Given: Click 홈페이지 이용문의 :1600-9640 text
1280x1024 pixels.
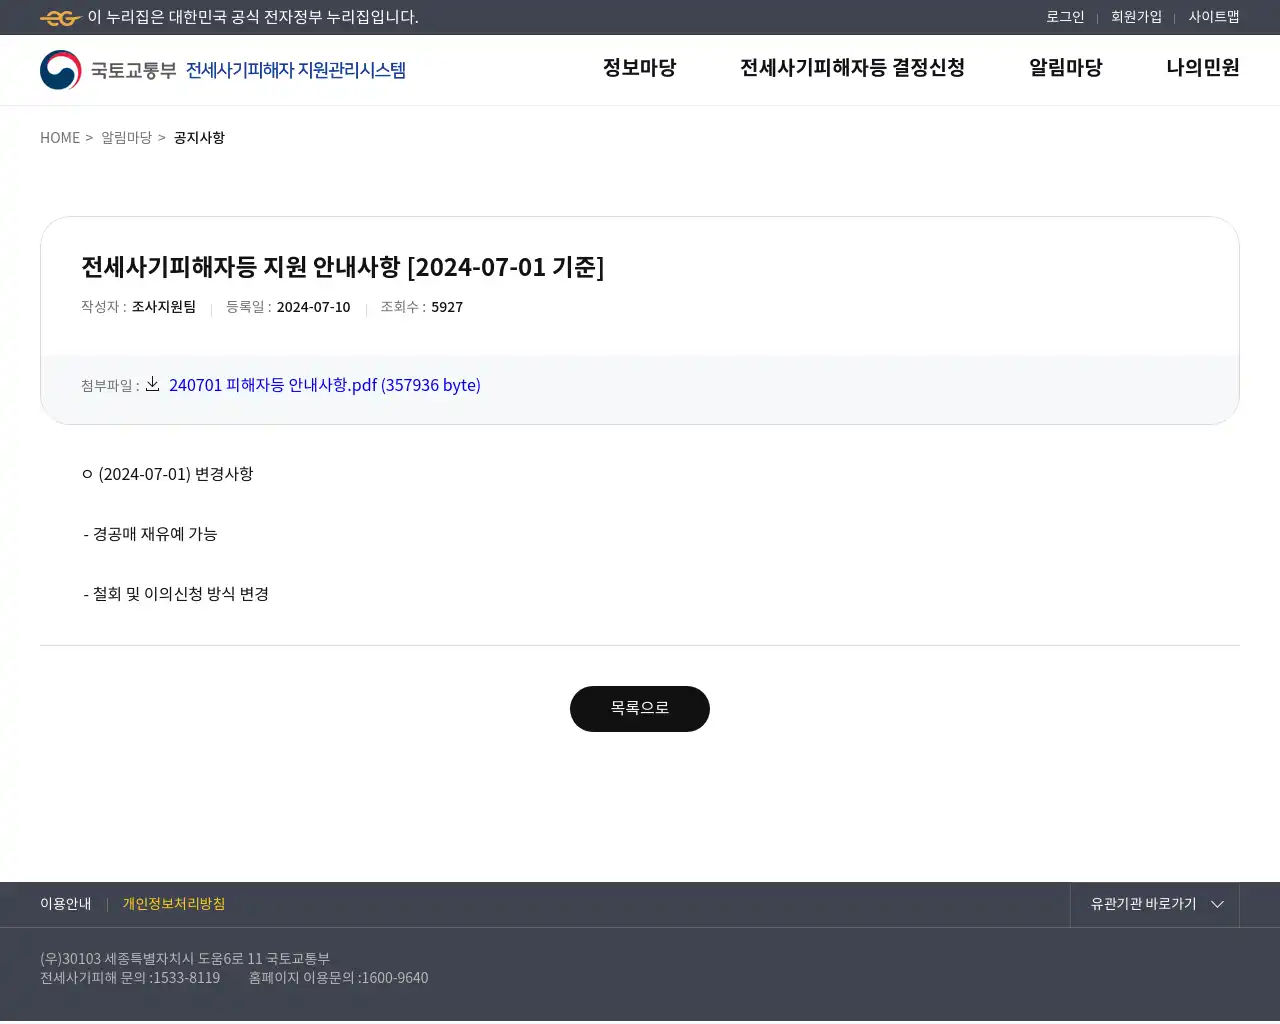Looking at the screenshot, I should tap(338, 978).
